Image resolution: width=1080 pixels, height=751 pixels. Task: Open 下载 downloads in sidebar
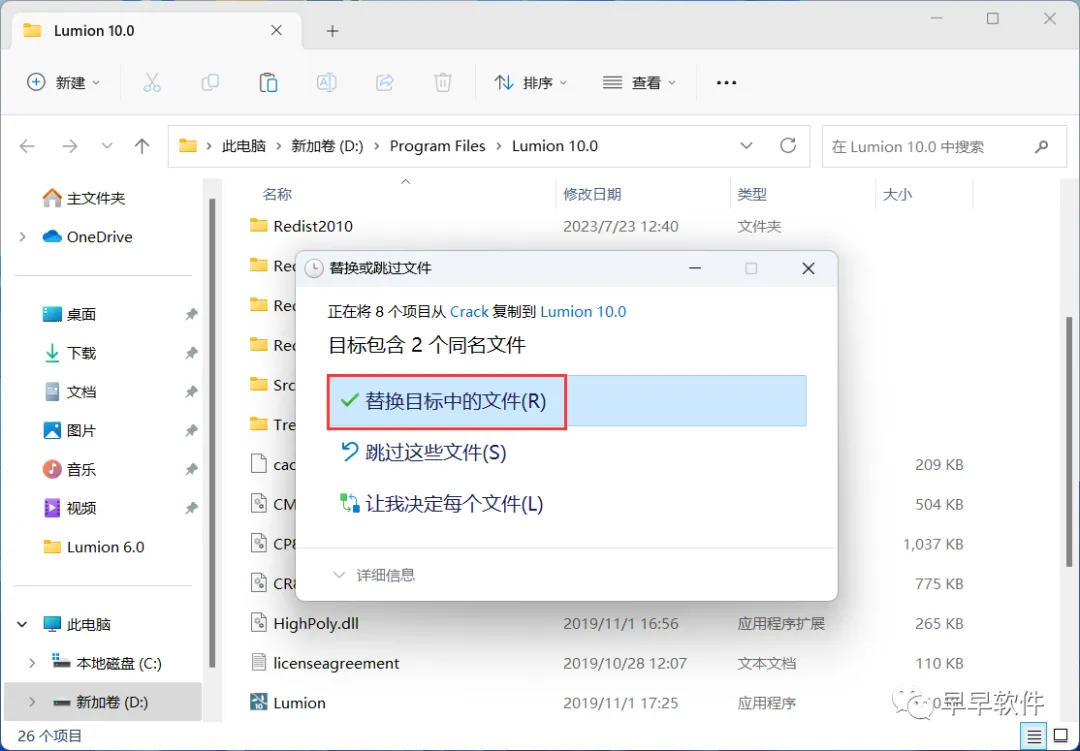pyautogui.click(x=69, y=353)
